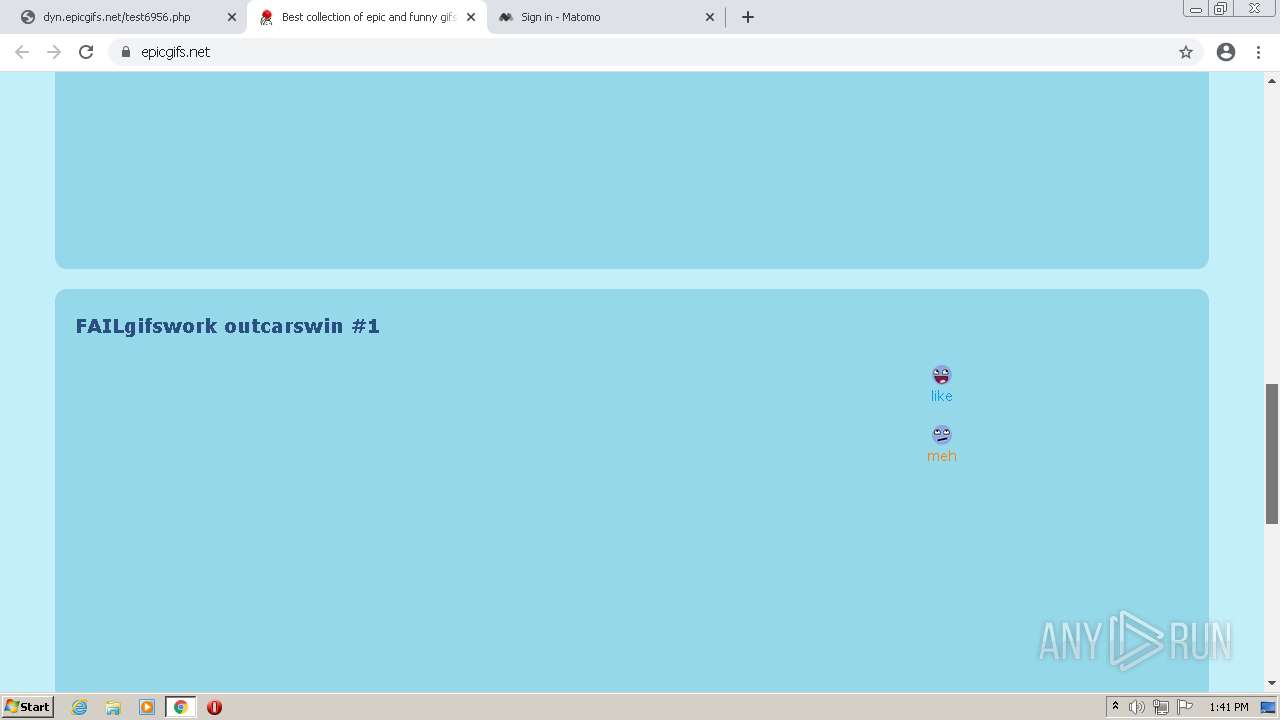The width and height of the screenshot is (1280, 720).
Task: Click the bored face meh icon
Action: pos(941,435)
